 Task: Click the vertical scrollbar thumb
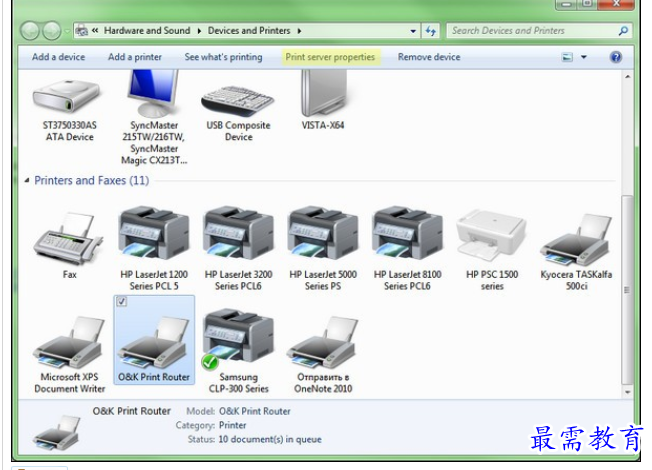point(627,290)
